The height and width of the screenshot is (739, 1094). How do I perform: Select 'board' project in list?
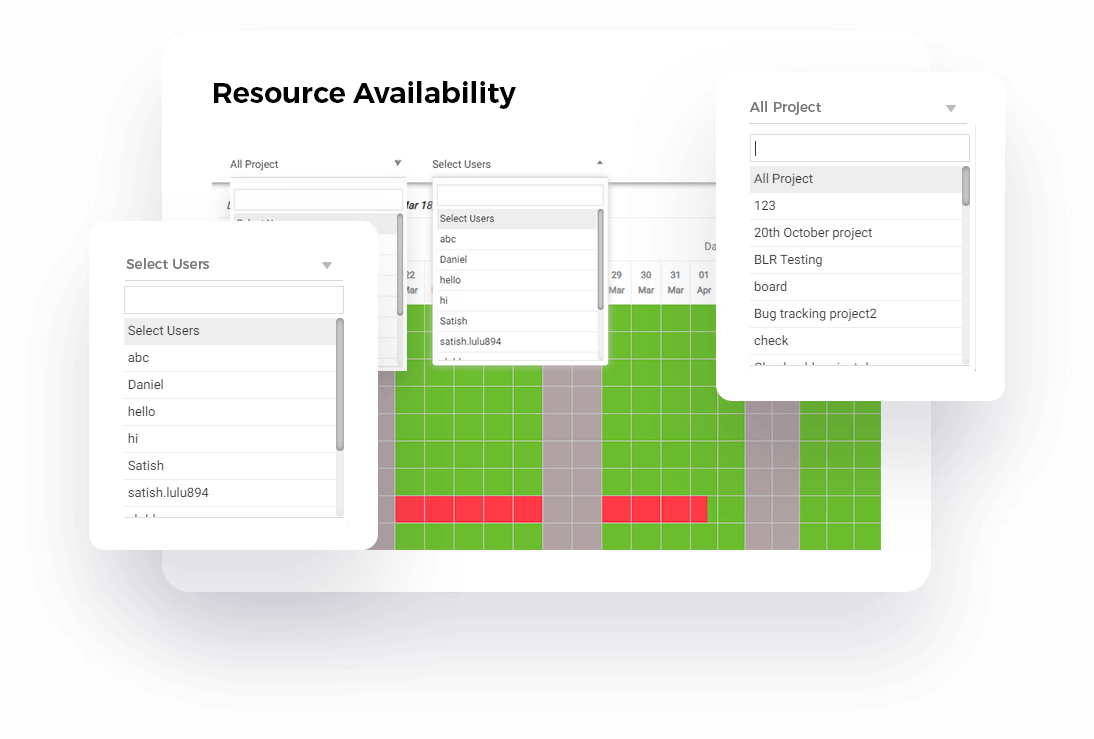point(855,287)
